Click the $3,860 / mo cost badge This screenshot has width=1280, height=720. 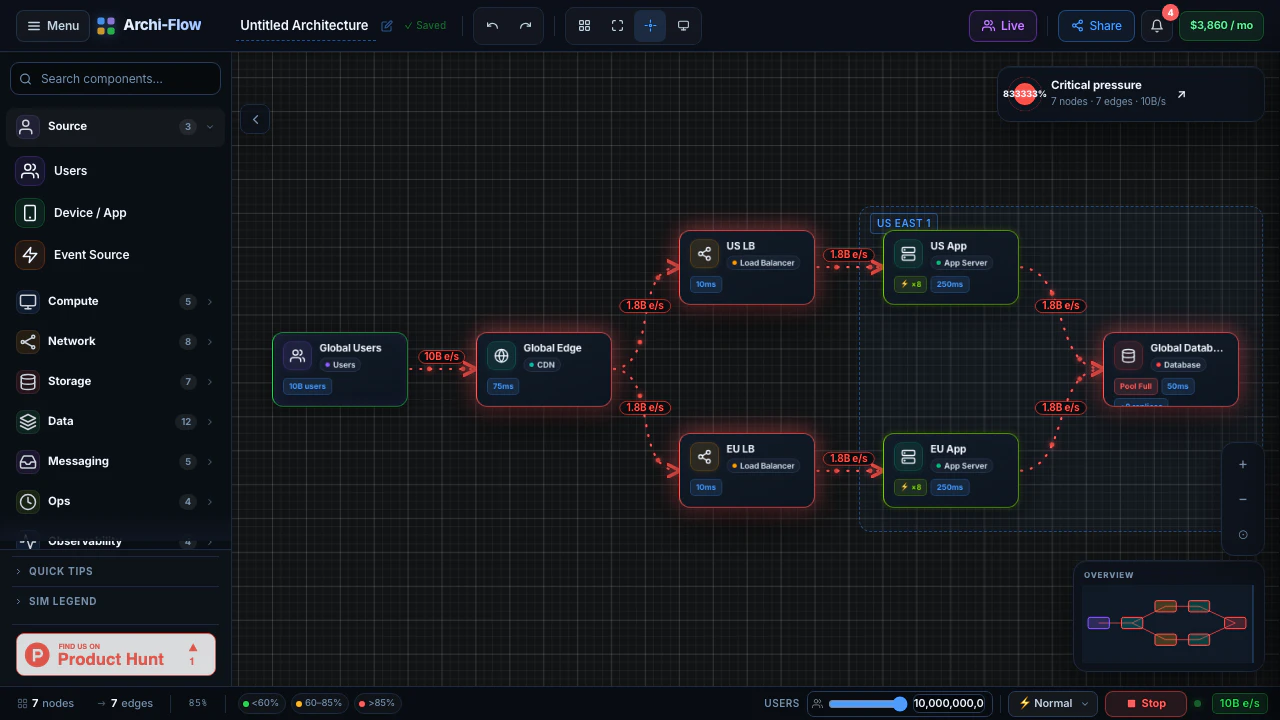pyautogui.click(x=1221, y=26)
